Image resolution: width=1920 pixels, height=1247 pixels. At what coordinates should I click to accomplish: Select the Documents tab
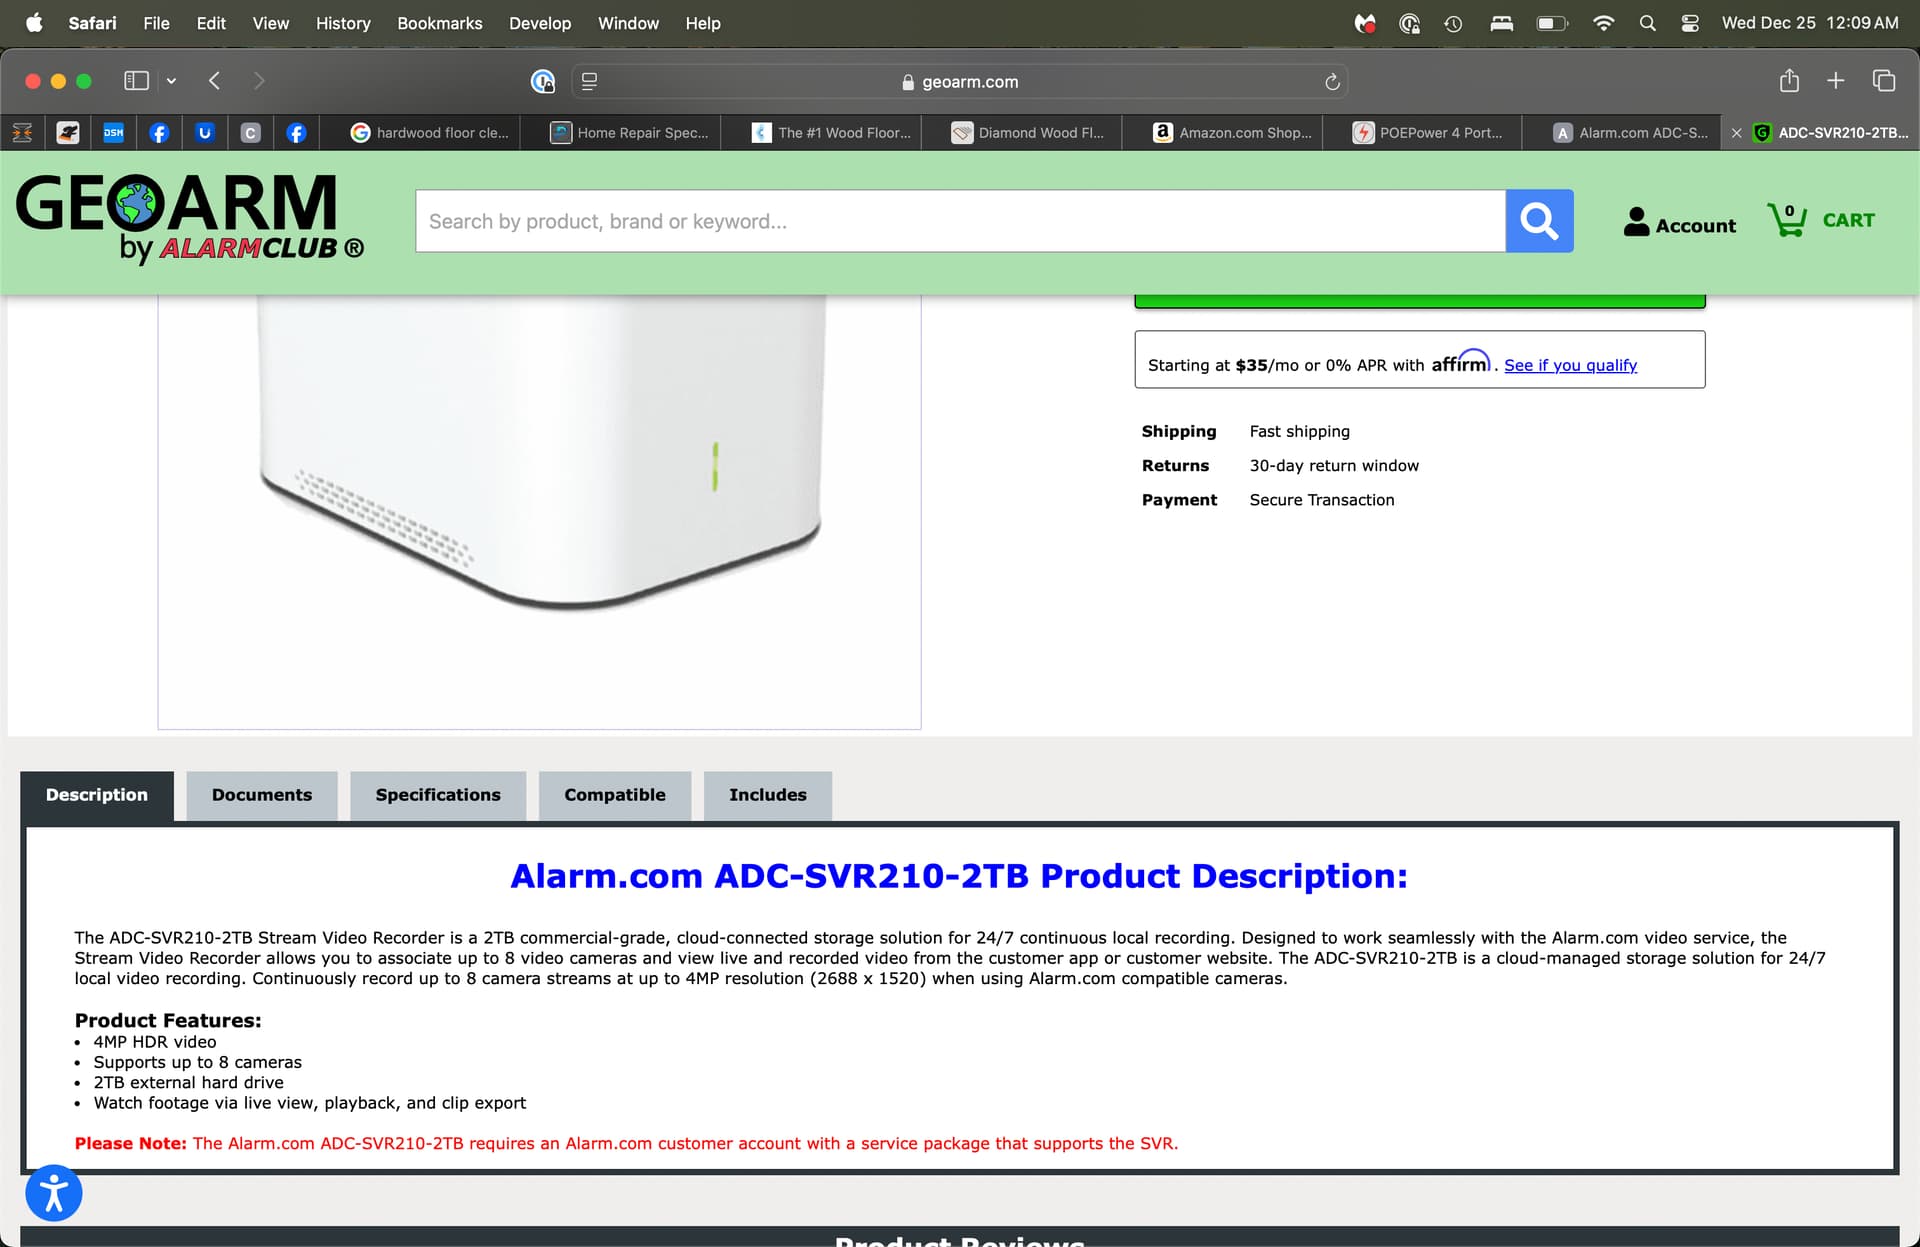click(x=262, y=795)
